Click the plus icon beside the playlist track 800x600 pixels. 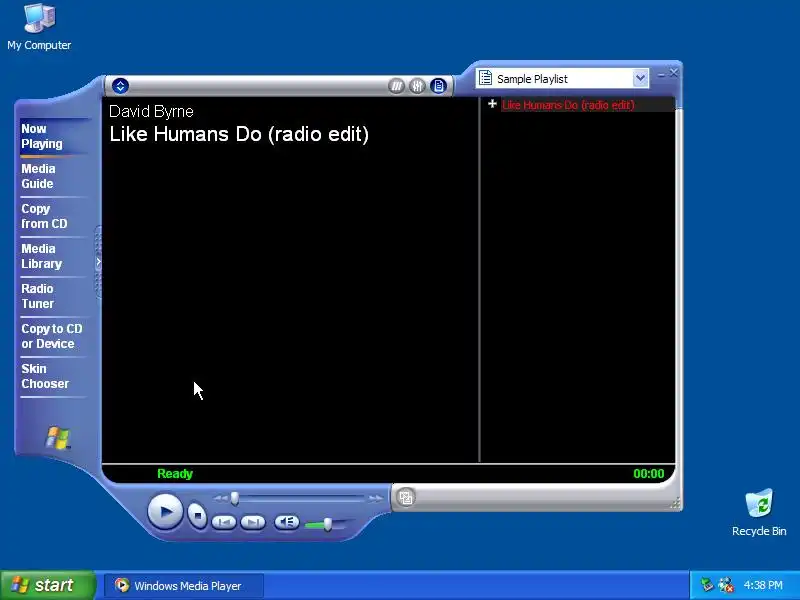pyautogui.click(x=492, y=104)
